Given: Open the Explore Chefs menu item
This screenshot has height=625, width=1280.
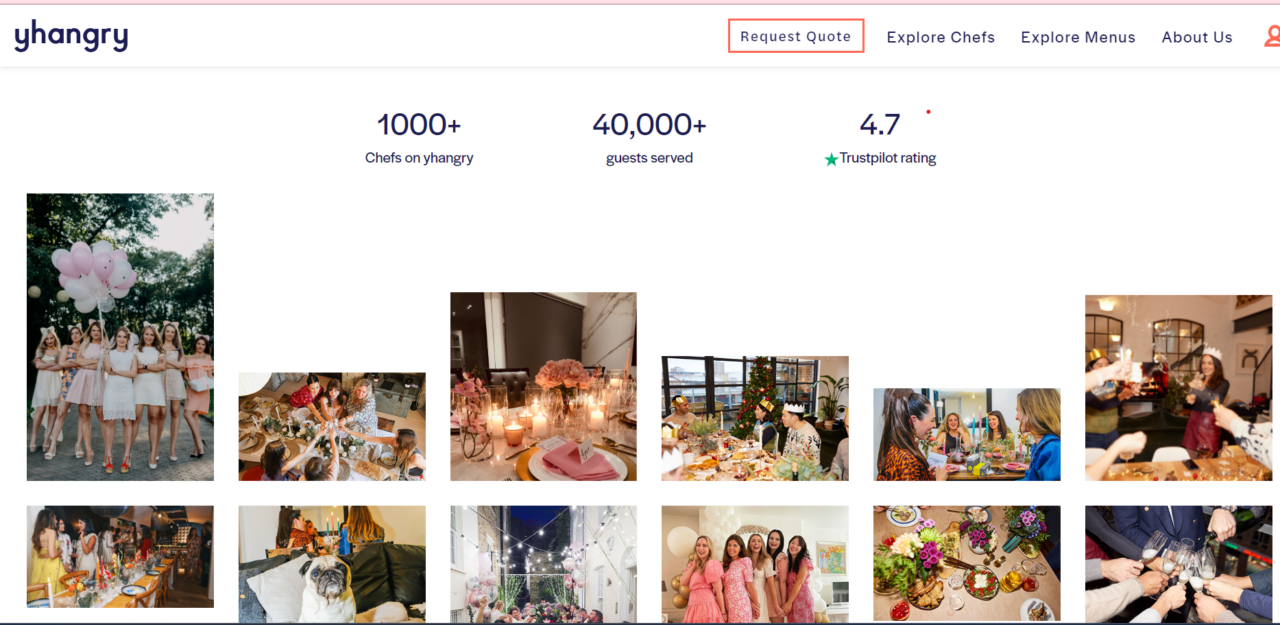Looking at the screenshot, I should pyautogui.click(x=941, y=37).
